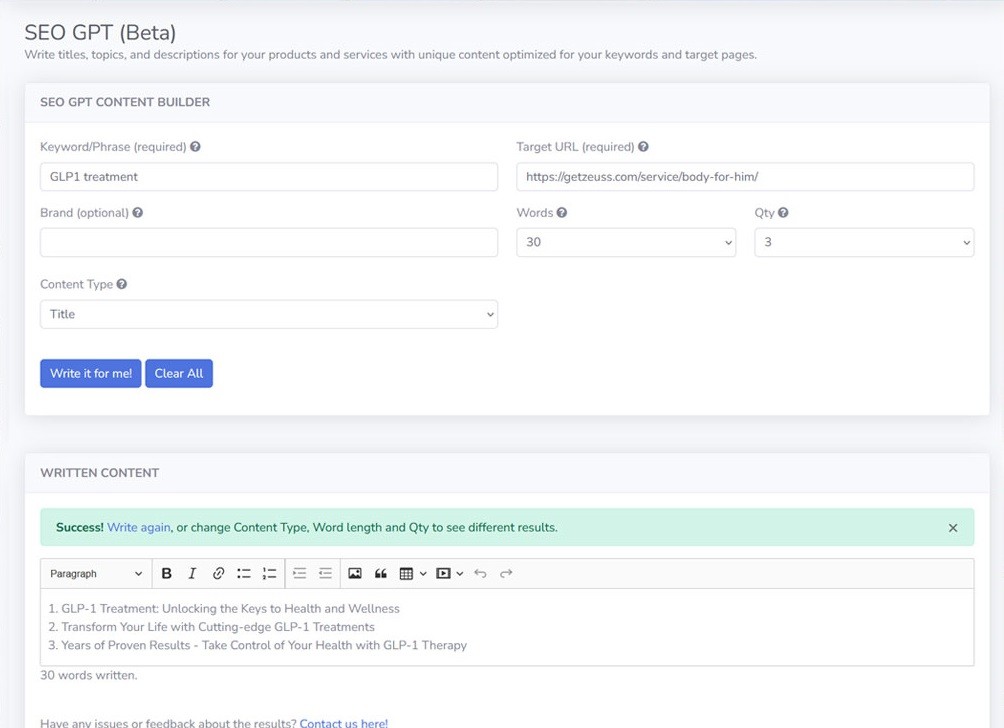Click the decrease indent icon

point(325,574)
